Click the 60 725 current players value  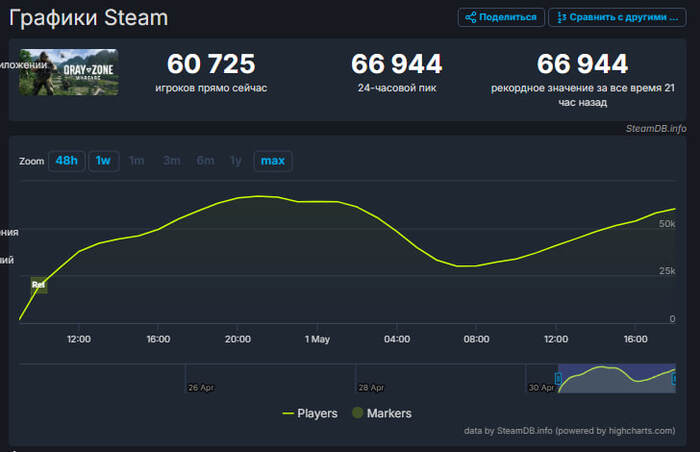click(211, 64)
